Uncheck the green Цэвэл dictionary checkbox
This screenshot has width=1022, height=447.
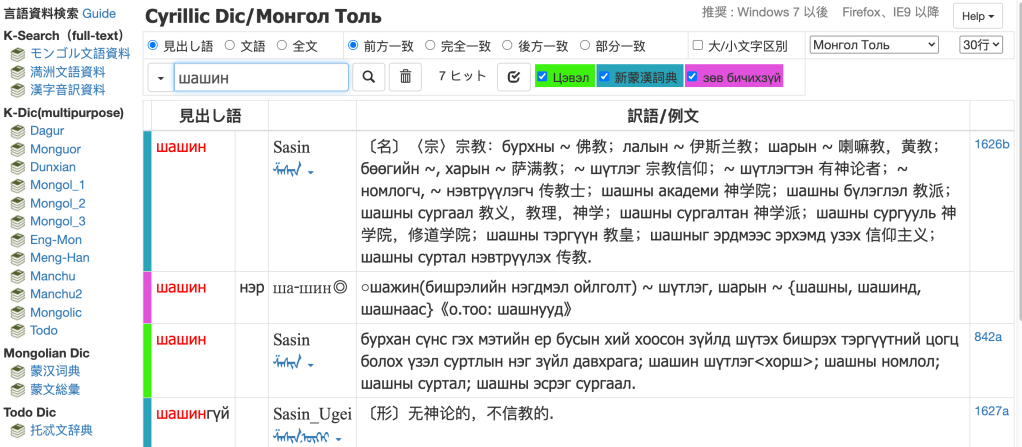tap(542, 76)
